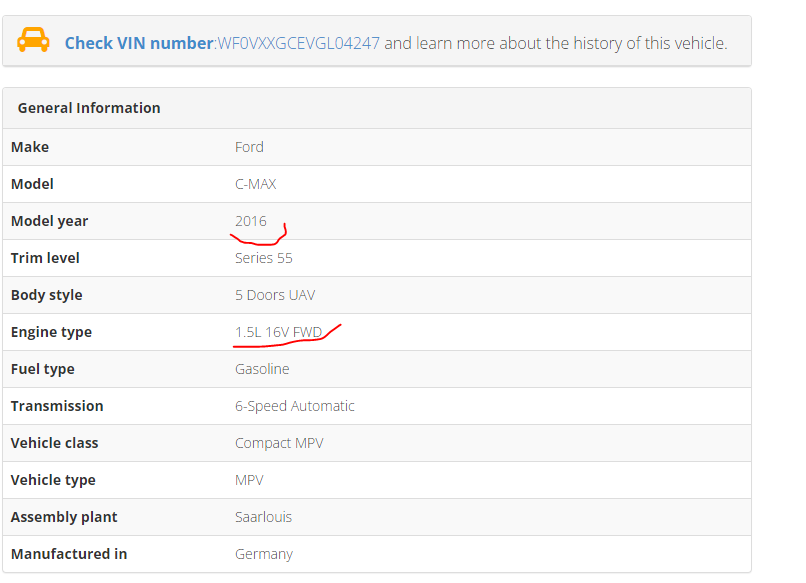This screenshot has width=806, height=583.
Task: Select the C-MAX model value
Action: point(255,184)
